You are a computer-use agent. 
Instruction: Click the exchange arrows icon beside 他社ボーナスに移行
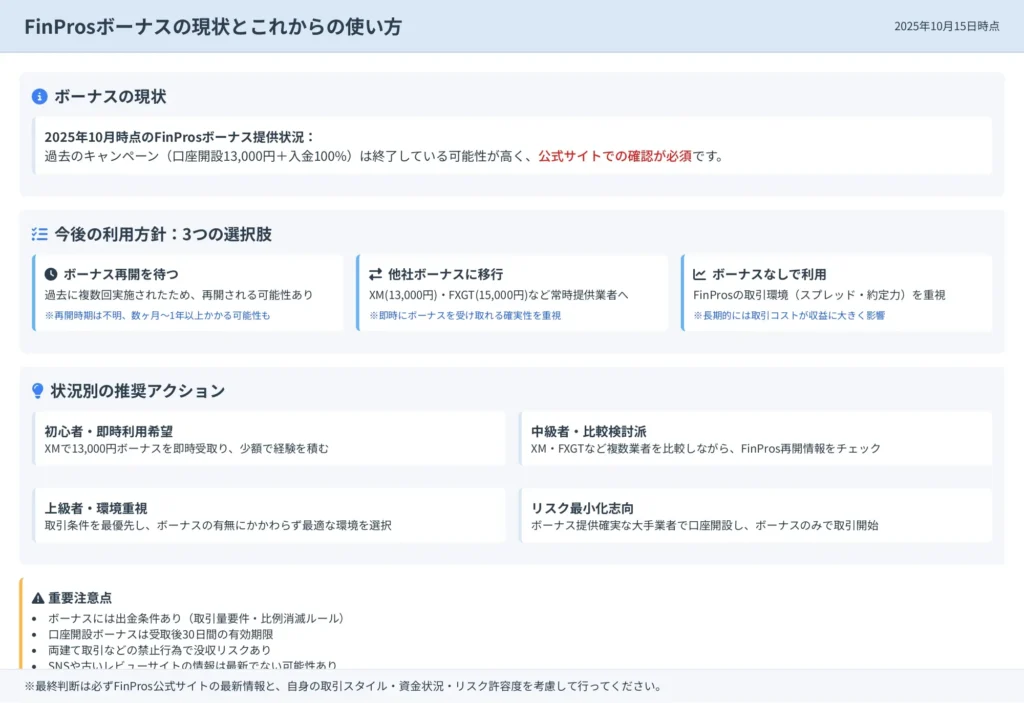coord(375,274)
